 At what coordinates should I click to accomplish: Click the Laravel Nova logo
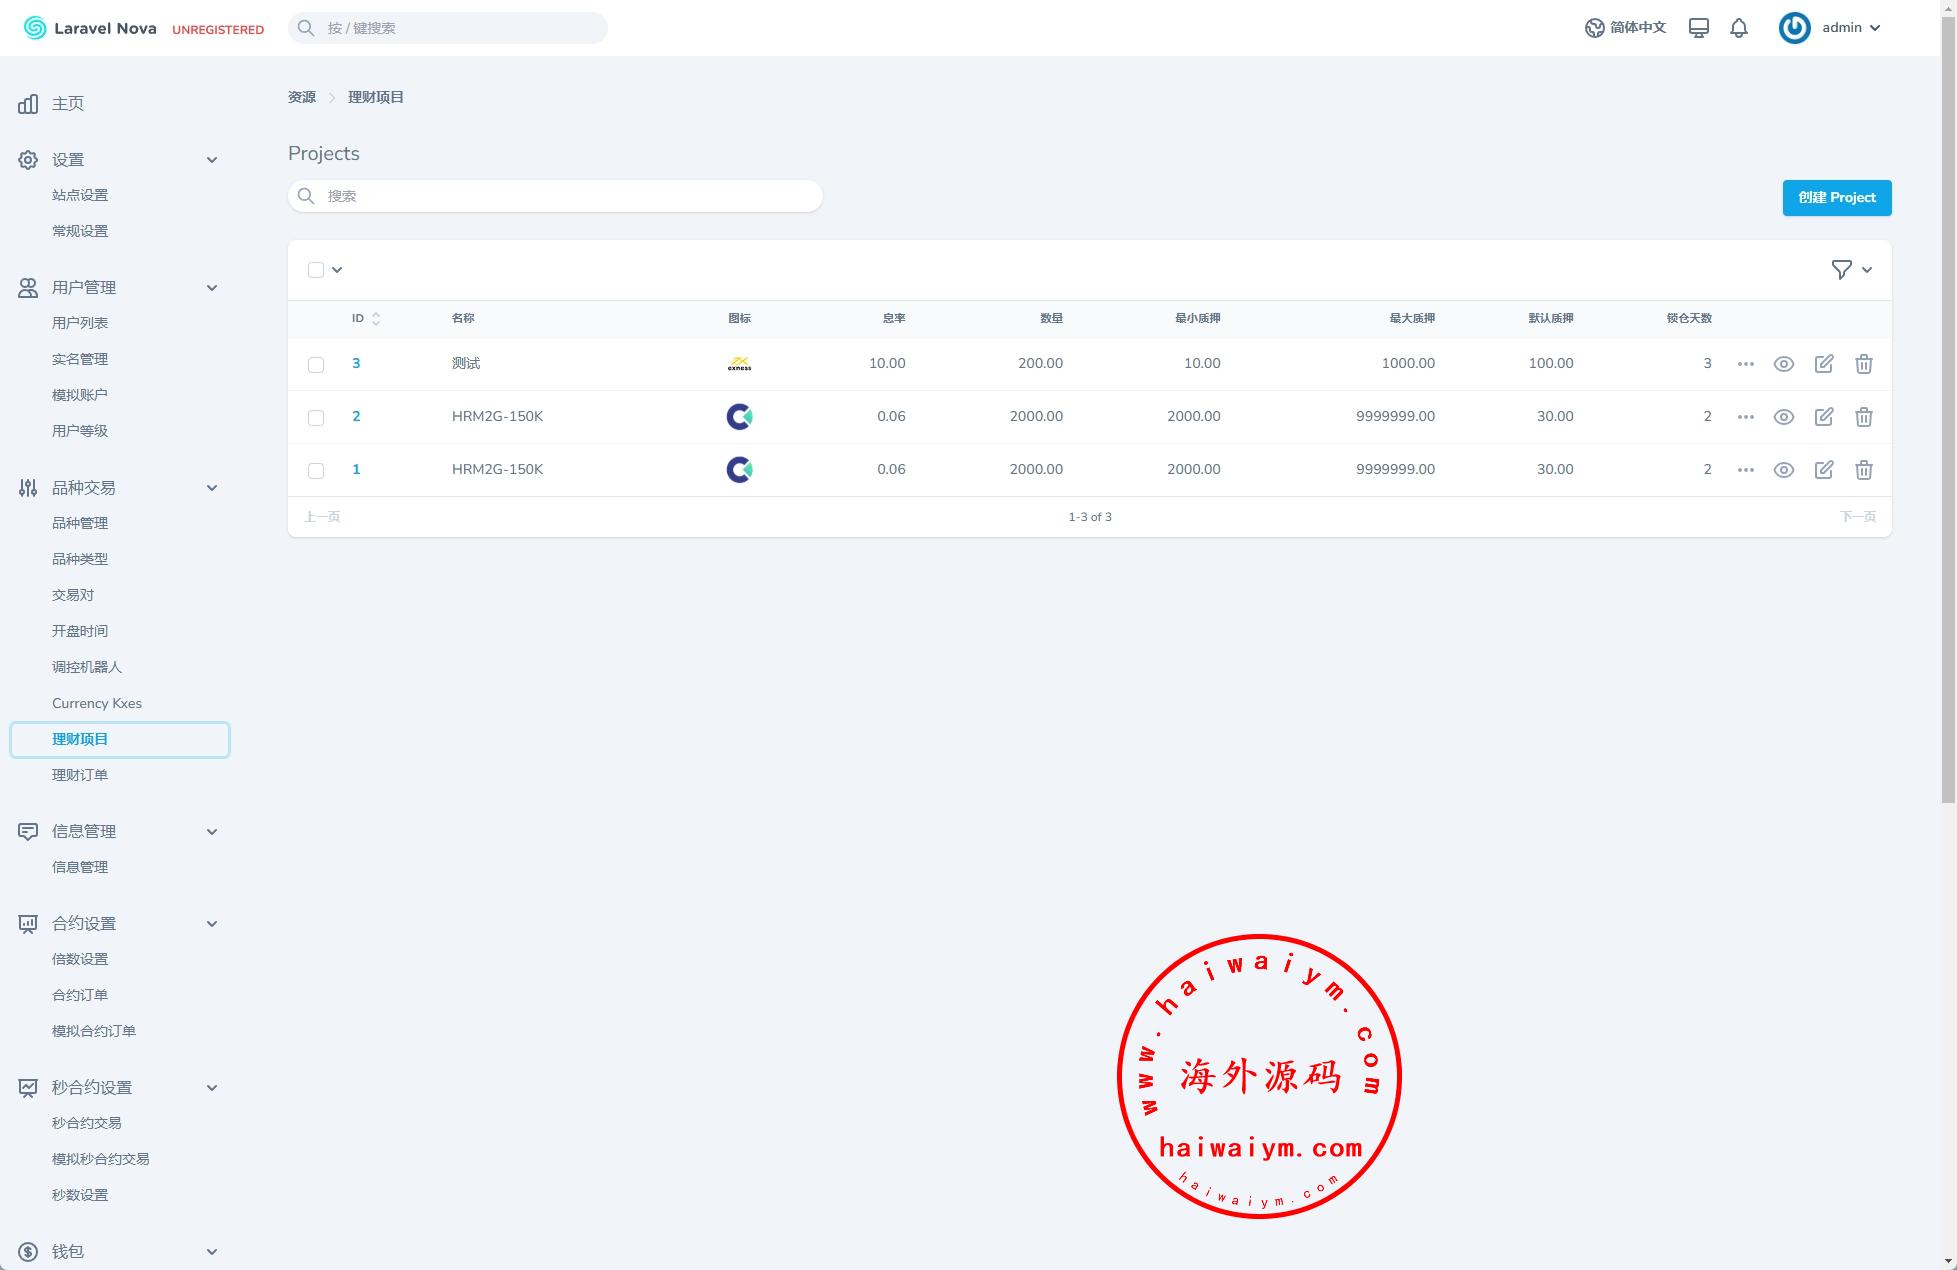click(x=90, y=28)
